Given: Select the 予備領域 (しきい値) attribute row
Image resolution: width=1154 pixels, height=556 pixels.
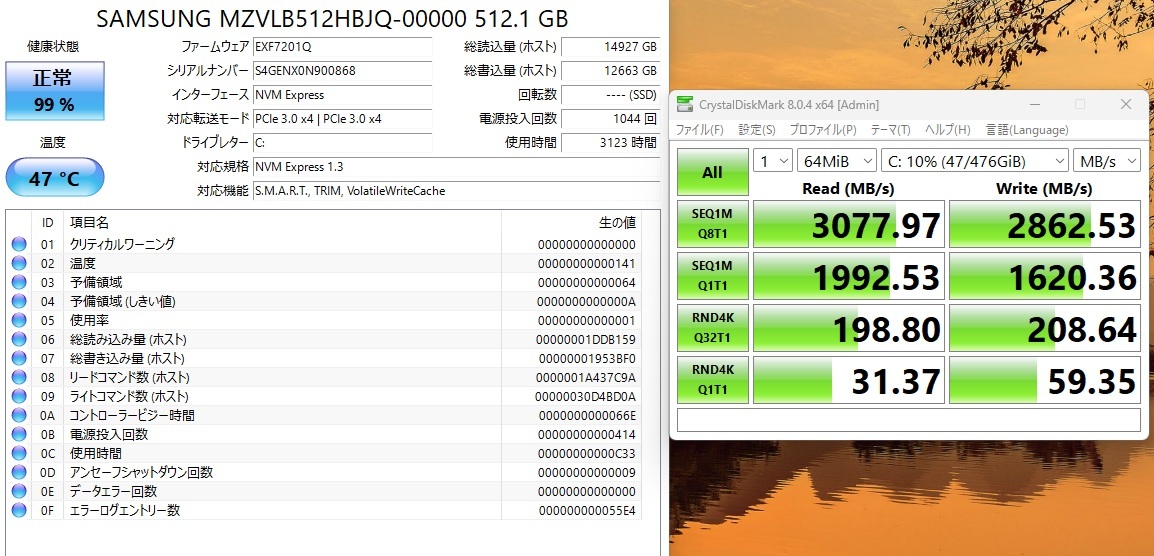Looking at the screenshot, I should point(323,302).
